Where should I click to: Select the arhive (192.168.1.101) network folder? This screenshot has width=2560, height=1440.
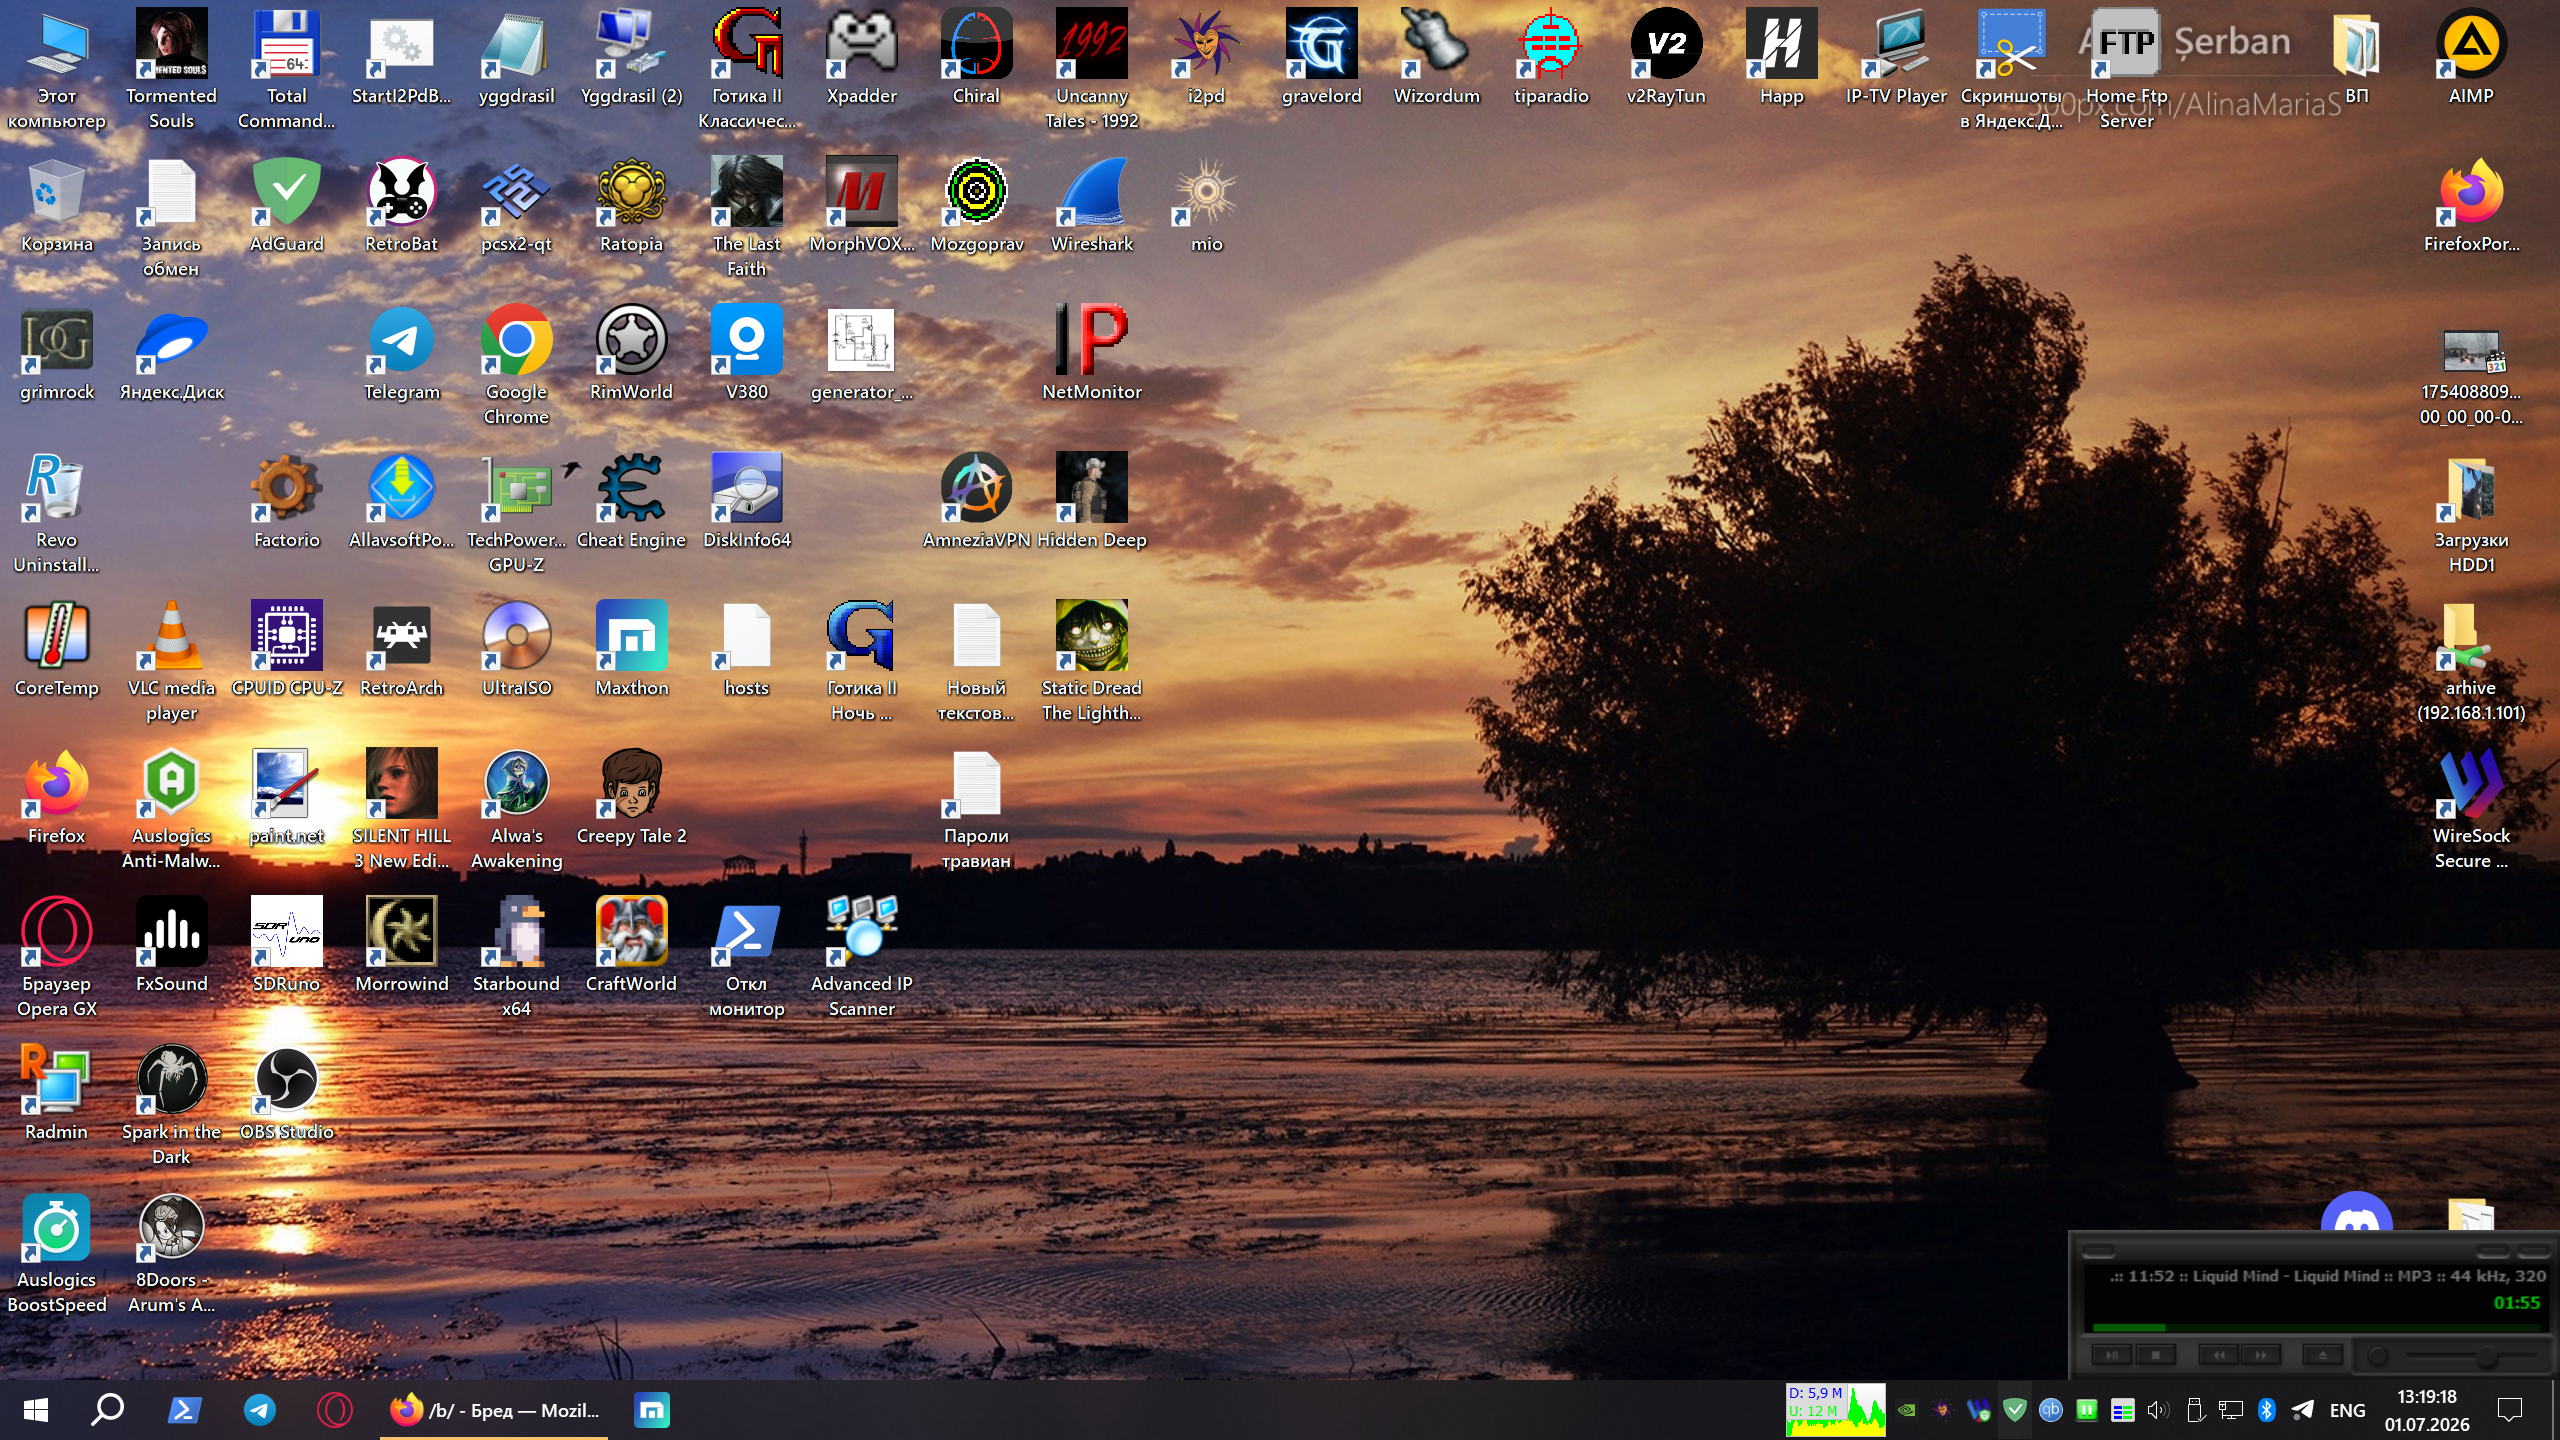coord(2471,662)
